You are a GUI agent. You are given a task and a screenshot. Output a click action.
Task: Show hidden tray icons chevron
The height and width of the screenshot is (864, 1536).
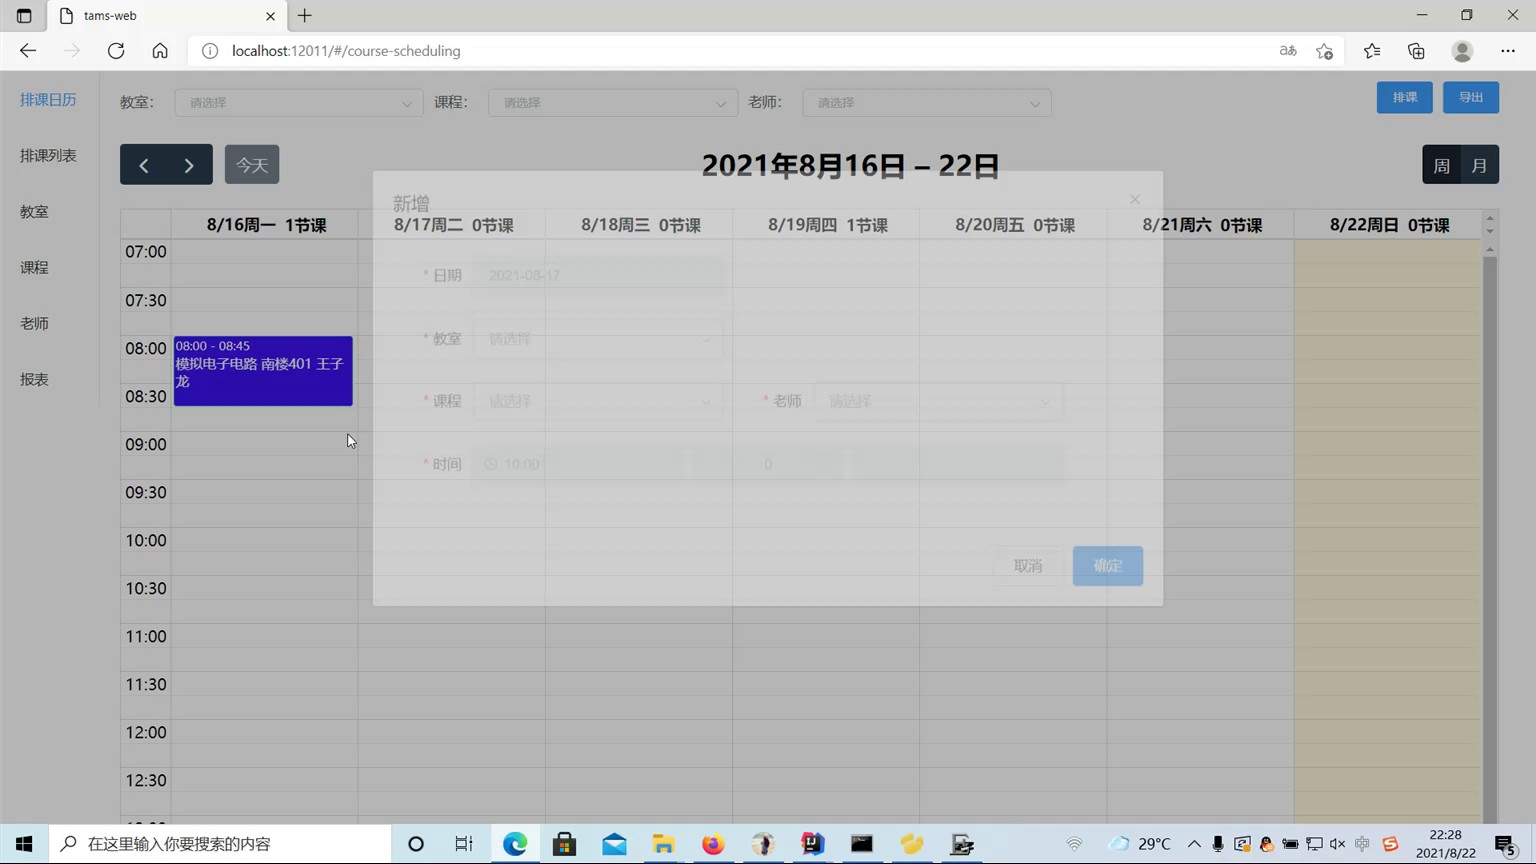[x=1194, y=844]
